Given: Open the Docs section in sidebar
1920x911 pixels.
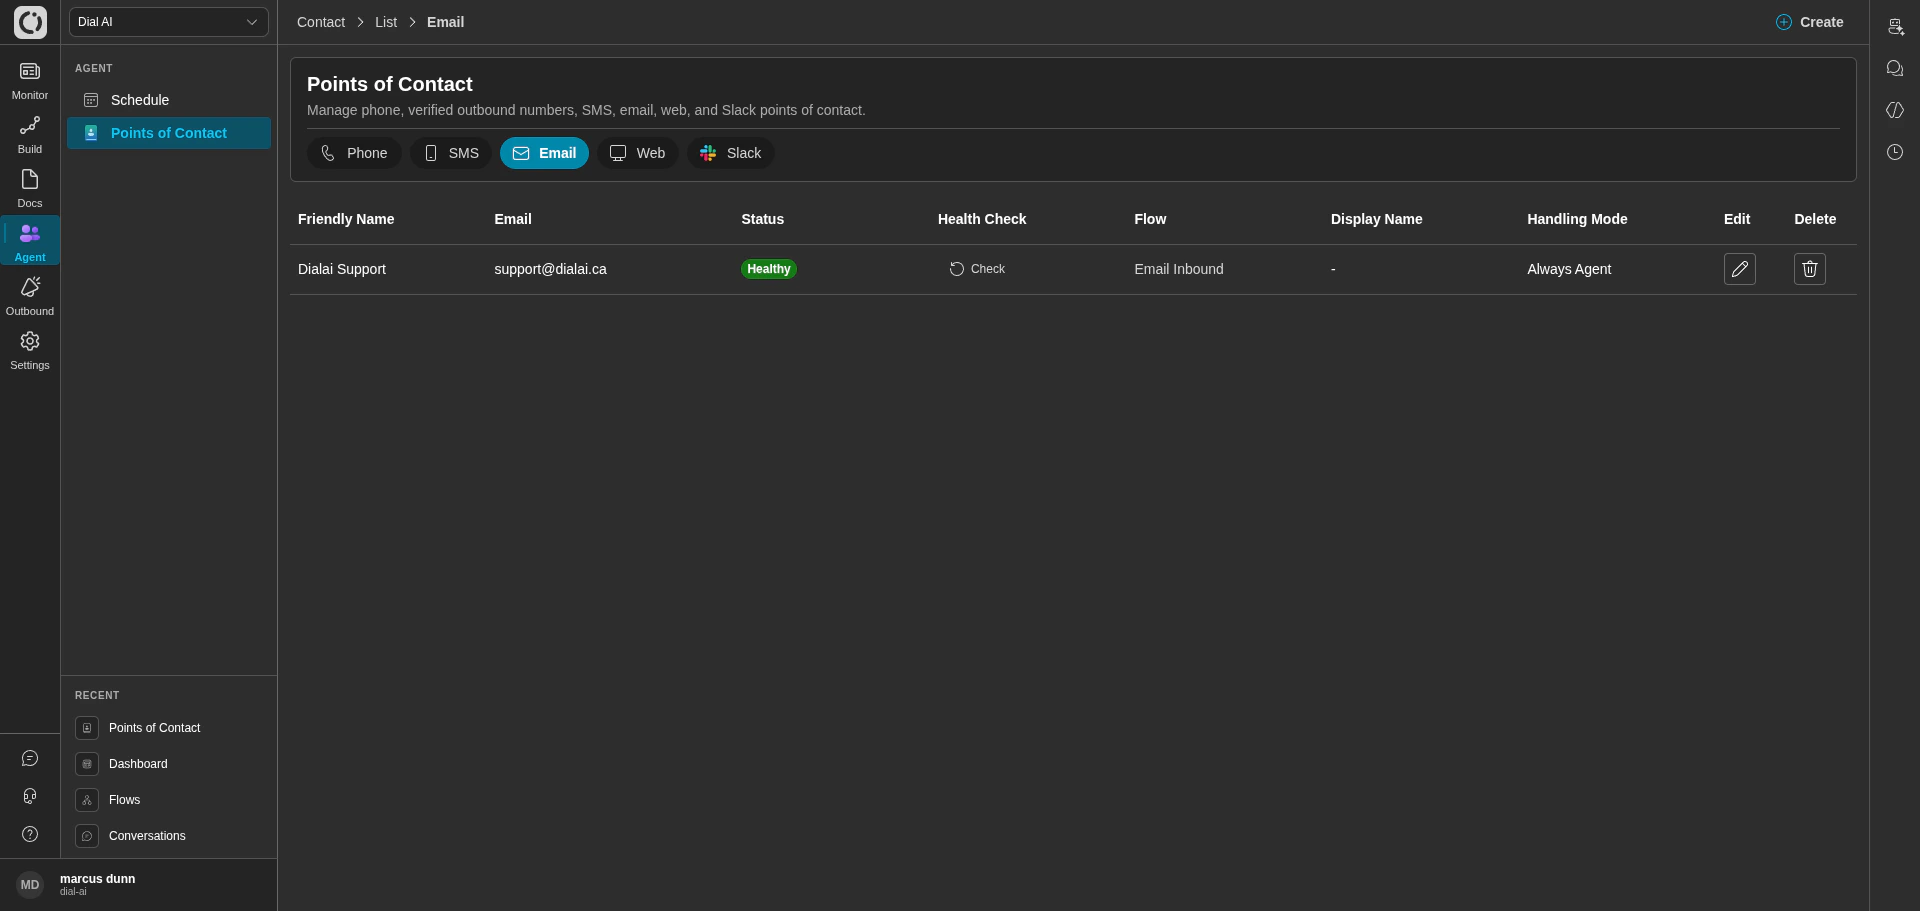Looking at the screenshot, I should [x=30, y=188].
